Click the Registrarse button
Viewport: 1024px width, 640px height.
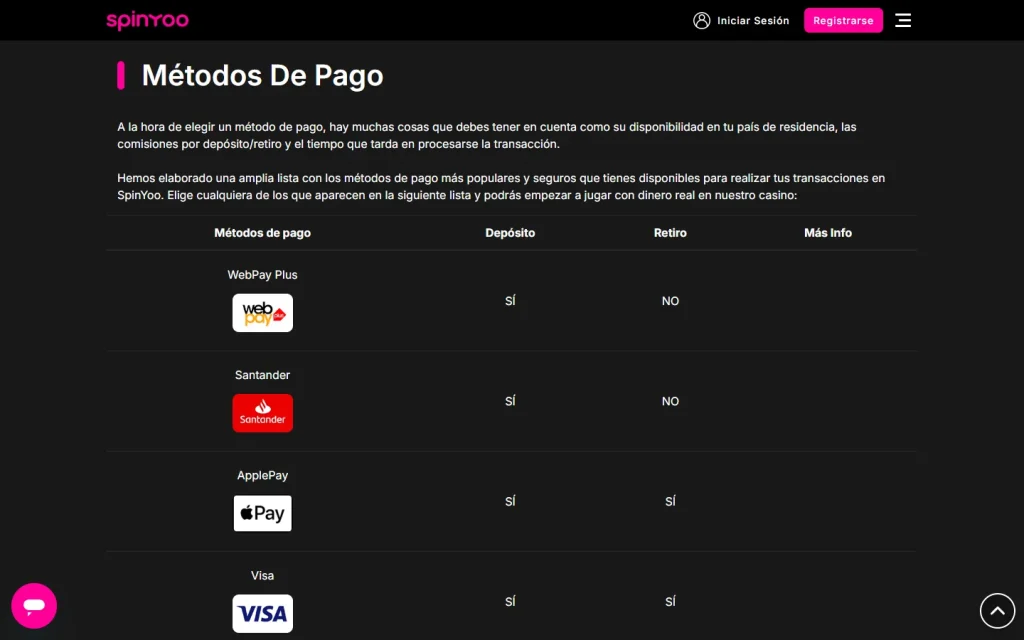tap(843, 20)
